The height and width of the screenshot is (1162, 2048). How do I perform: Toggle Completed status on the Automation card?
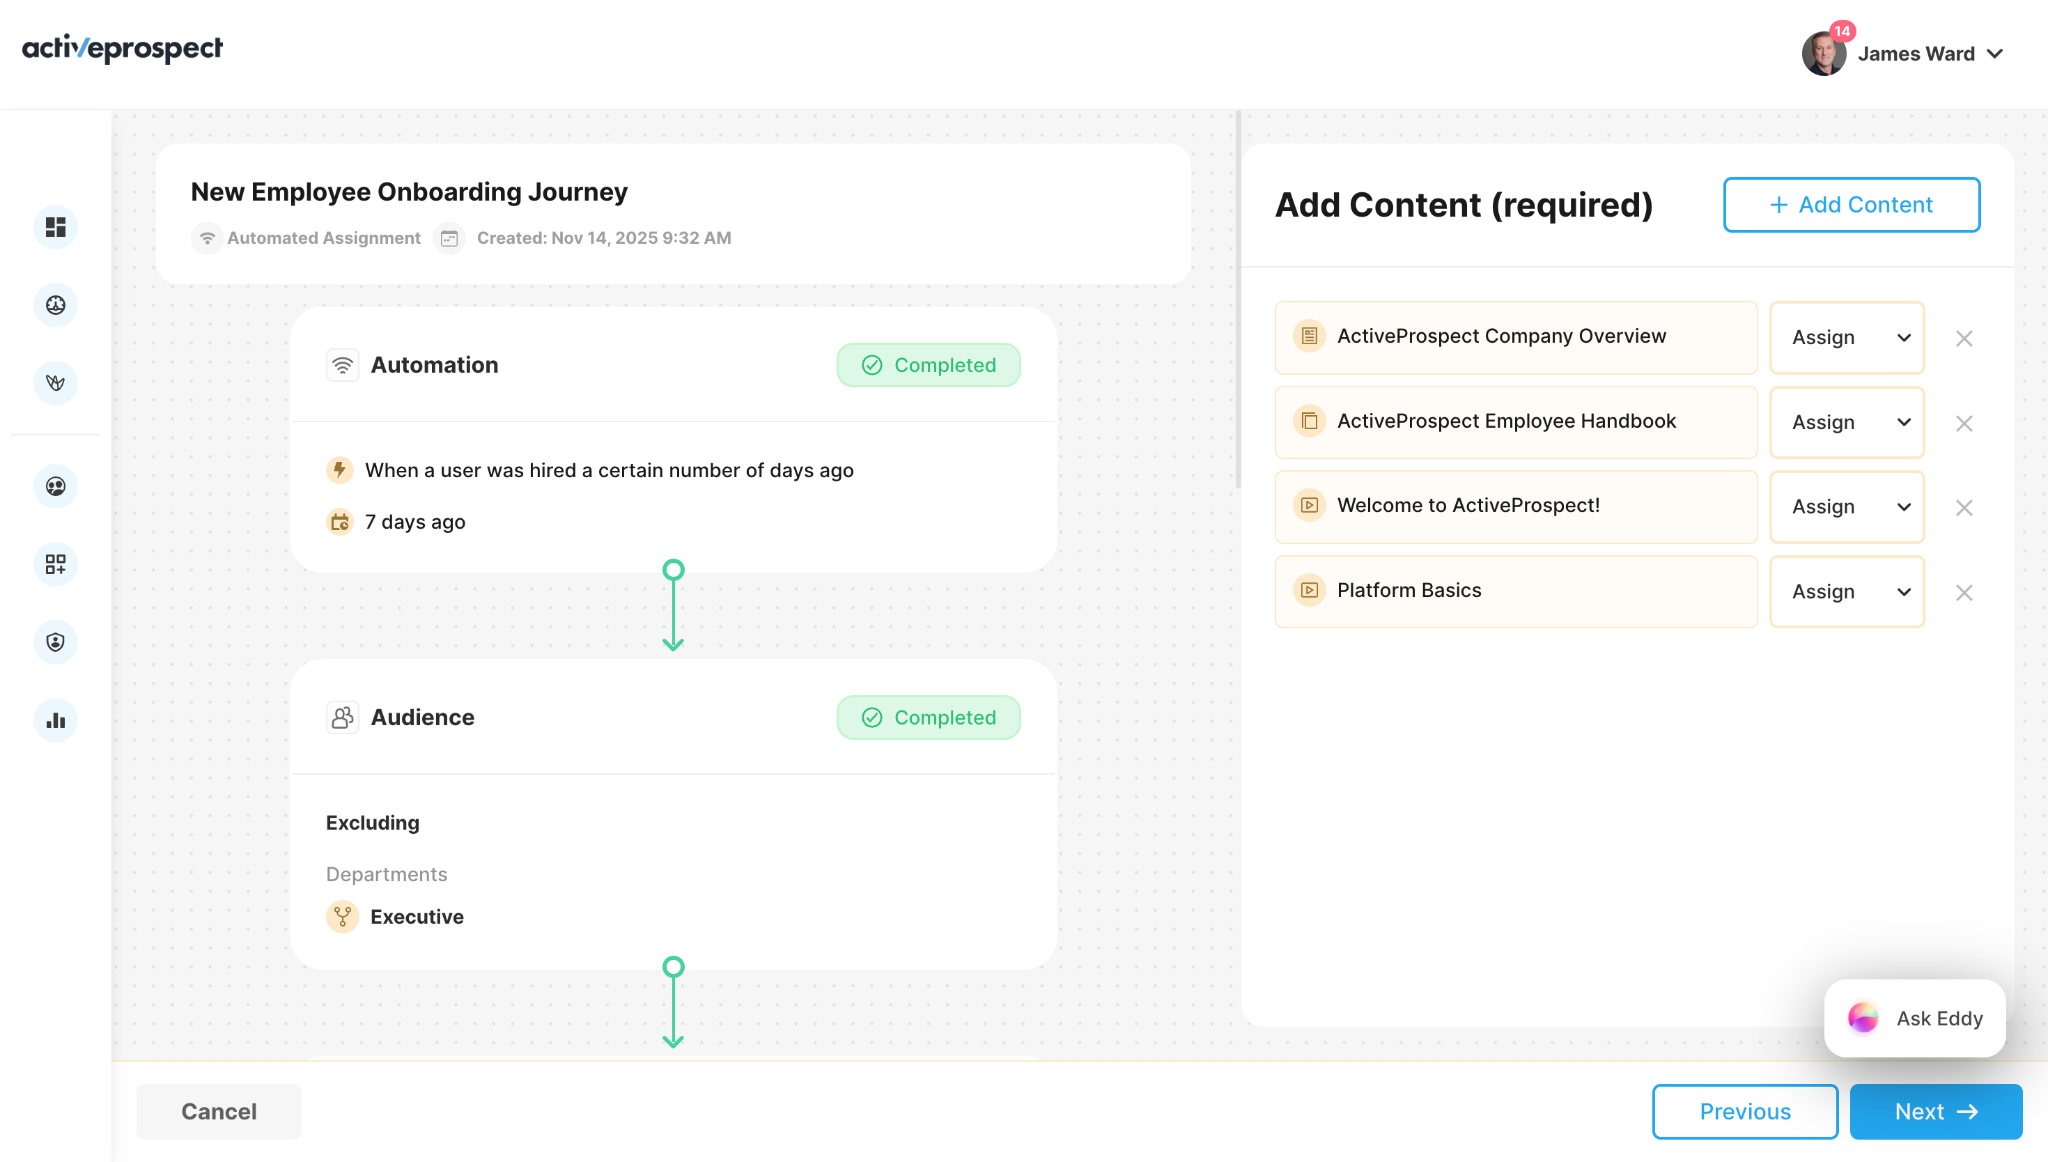pos(928,364)
